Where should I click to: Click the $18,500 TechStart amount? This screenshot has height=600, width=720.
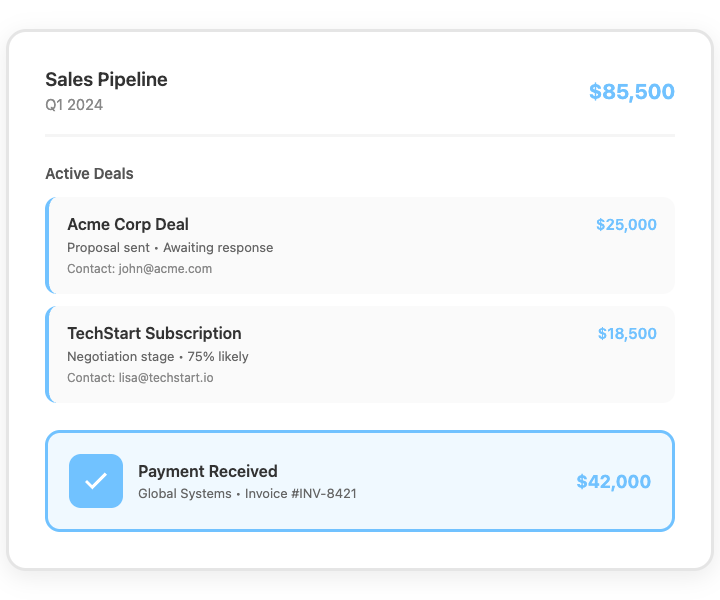point(627,333)
